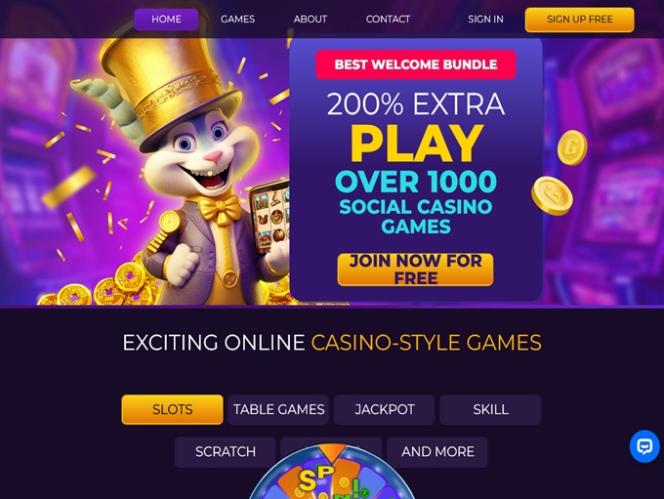
Task: Select the And More tab
Action: (437, 452)
